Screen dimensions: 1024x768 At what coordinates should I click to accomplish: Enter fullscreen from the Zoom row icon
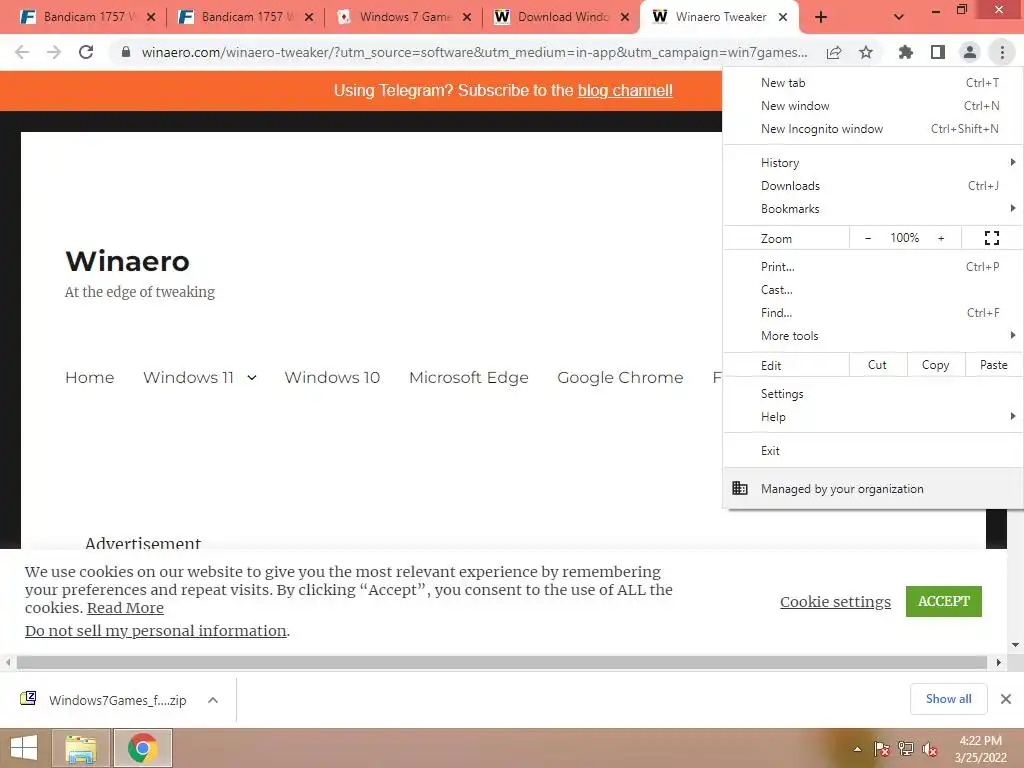pos(991,238)
